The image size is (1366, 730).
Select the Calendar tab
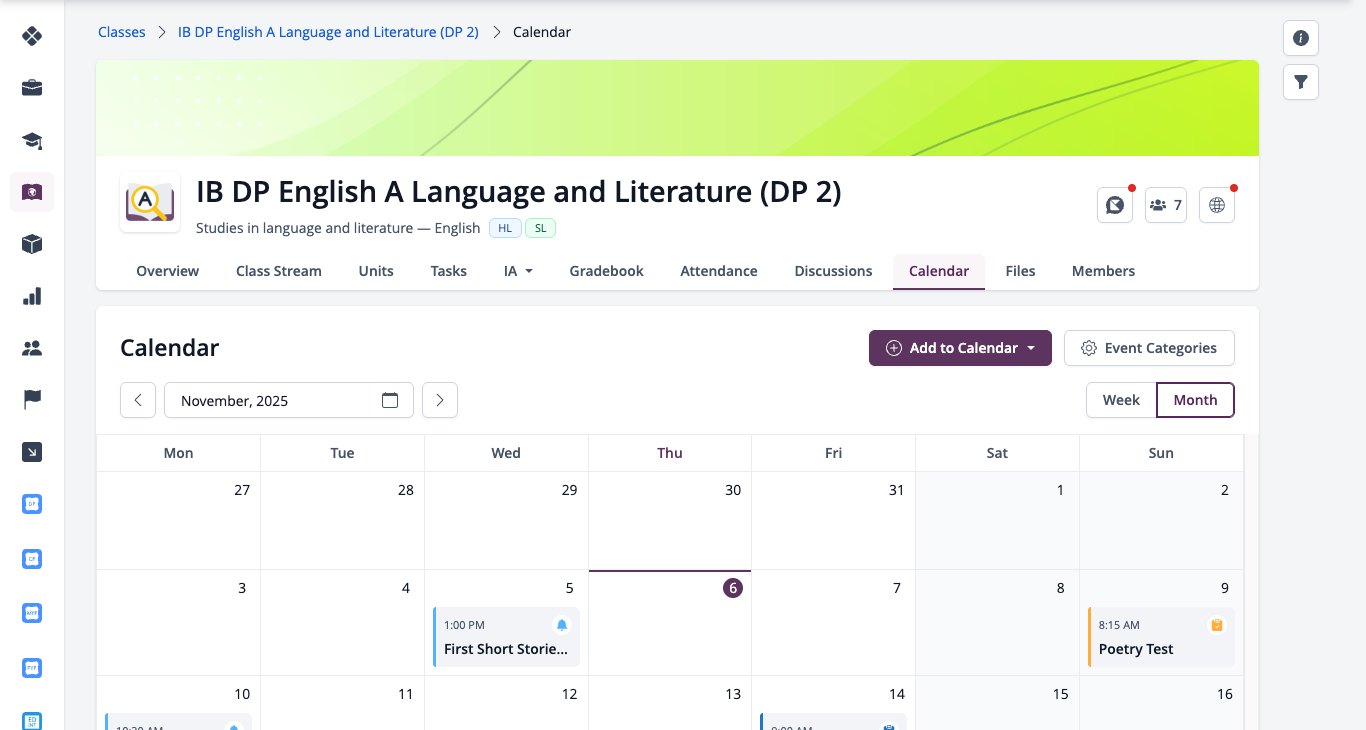coord(939,271)
